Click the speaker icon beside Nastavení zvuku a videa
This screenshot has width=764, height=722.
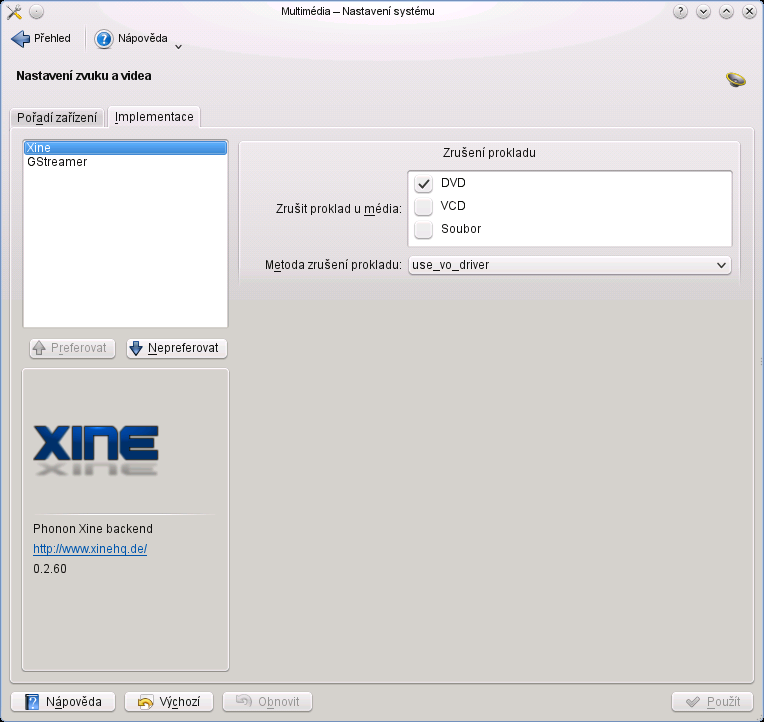coord(735,79)
